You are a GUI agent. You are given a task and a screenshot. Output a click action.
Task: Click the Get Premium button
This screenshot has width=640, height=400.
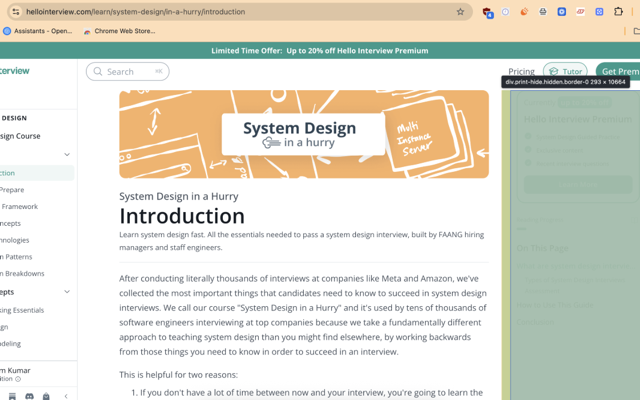pos(618,71)
